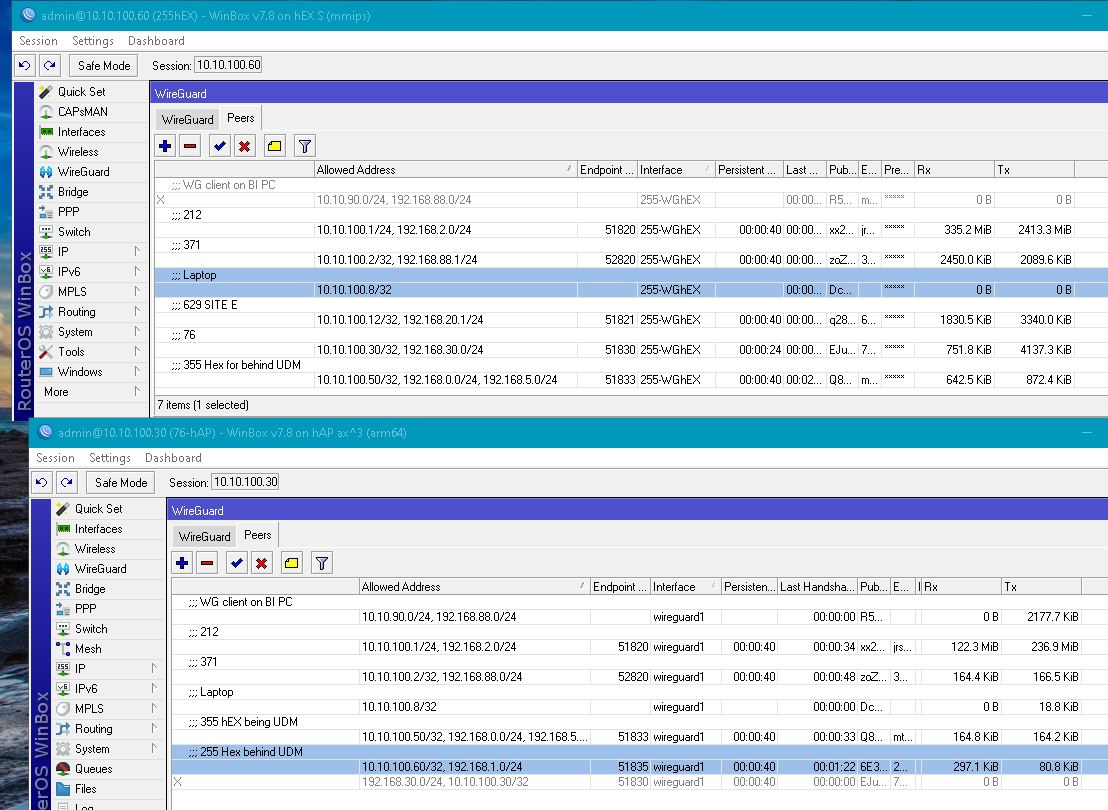Open Mesh in the 76-hAP sidebar
The height and width of the screenshot is (810, 1108).
click(88, 649)
